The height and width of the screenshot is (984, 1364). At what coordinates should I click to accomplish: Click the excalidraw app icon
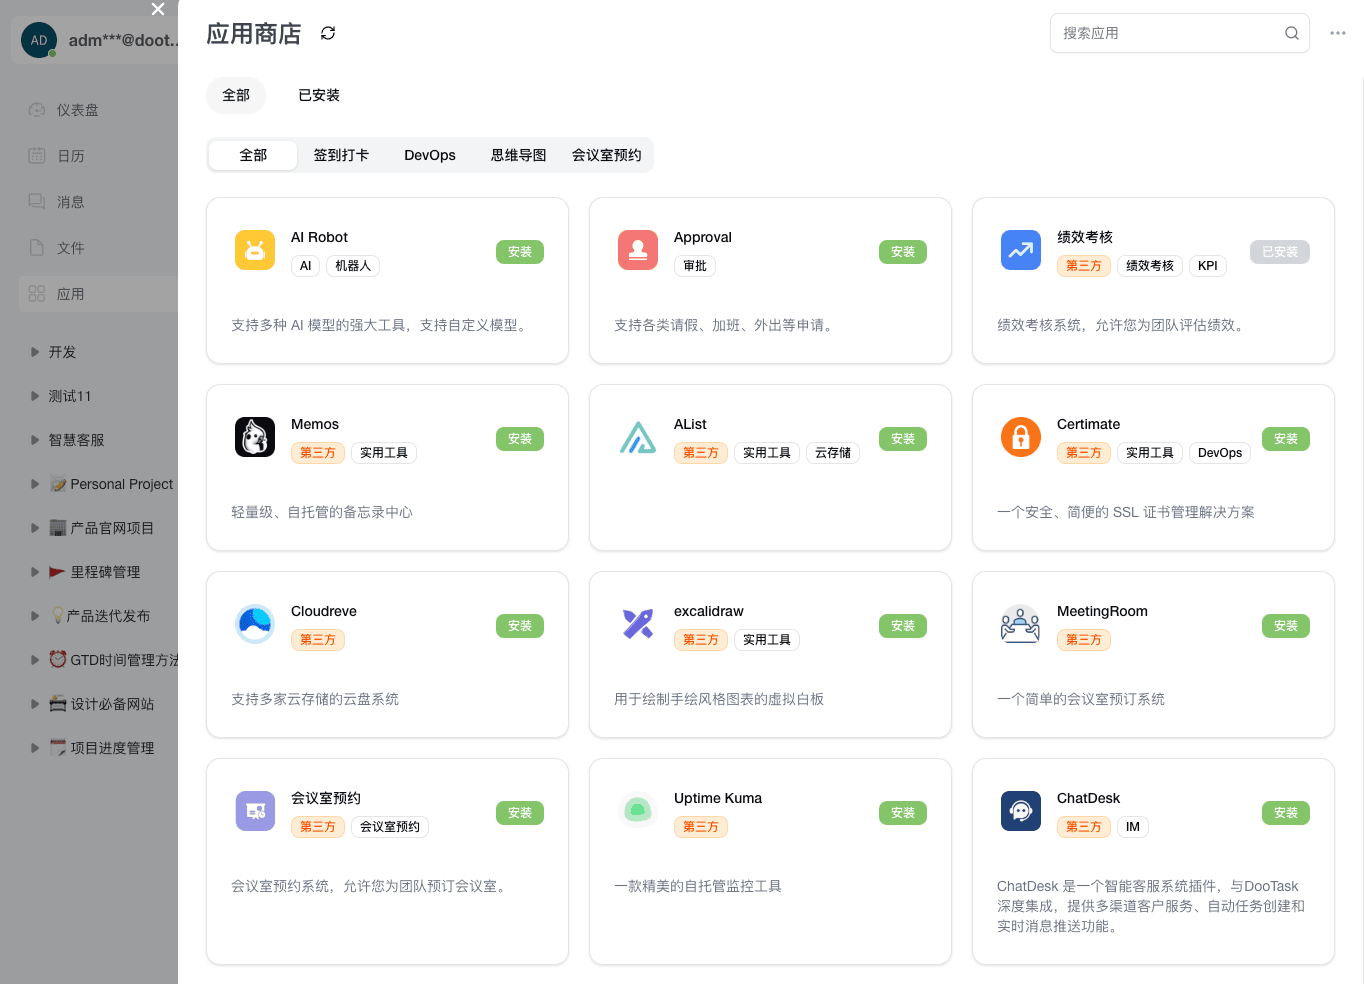point(638,624)
